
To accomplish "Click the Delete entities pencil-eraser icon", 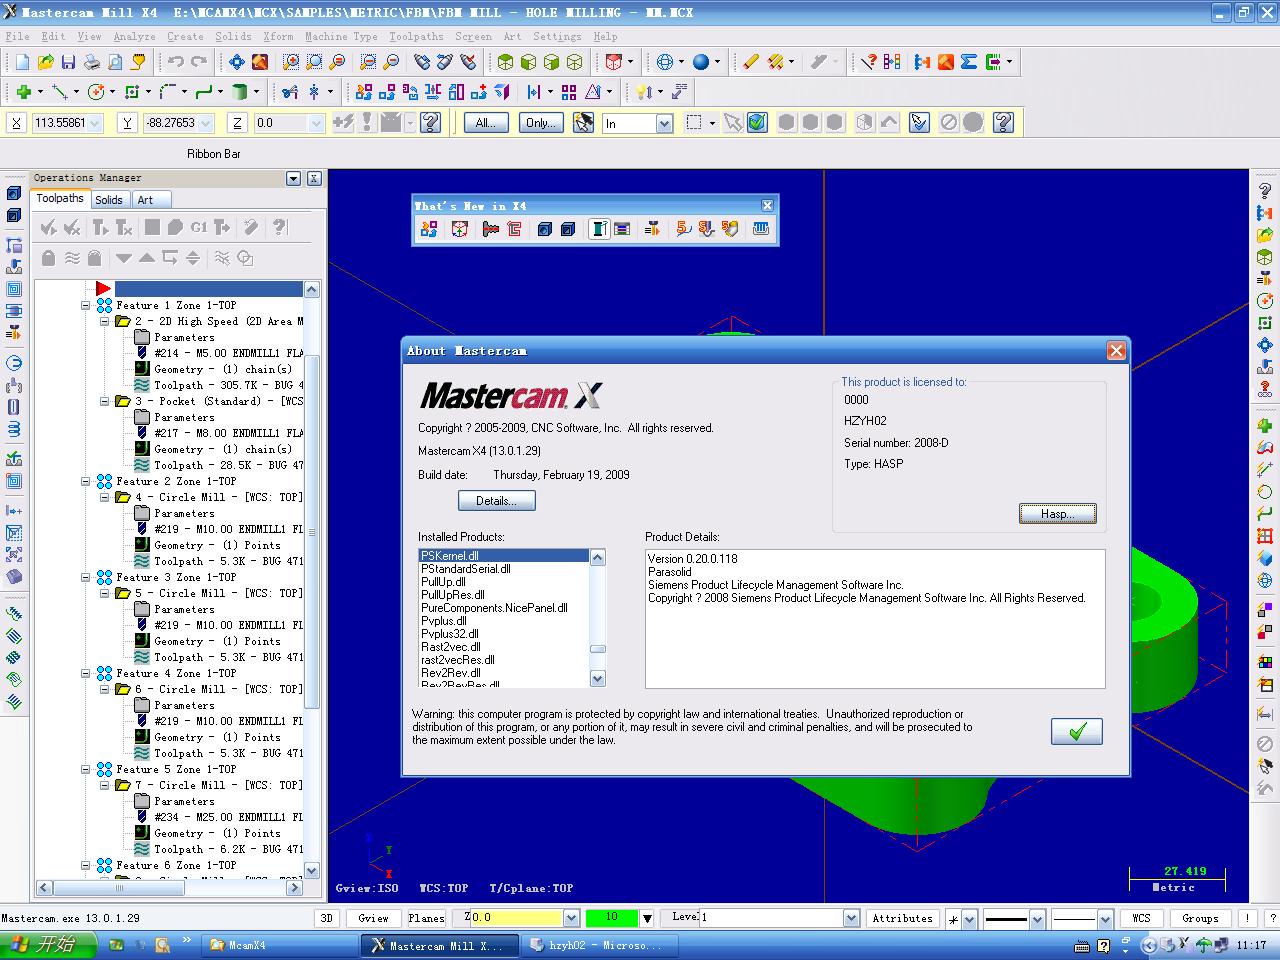I will point(751,62).
